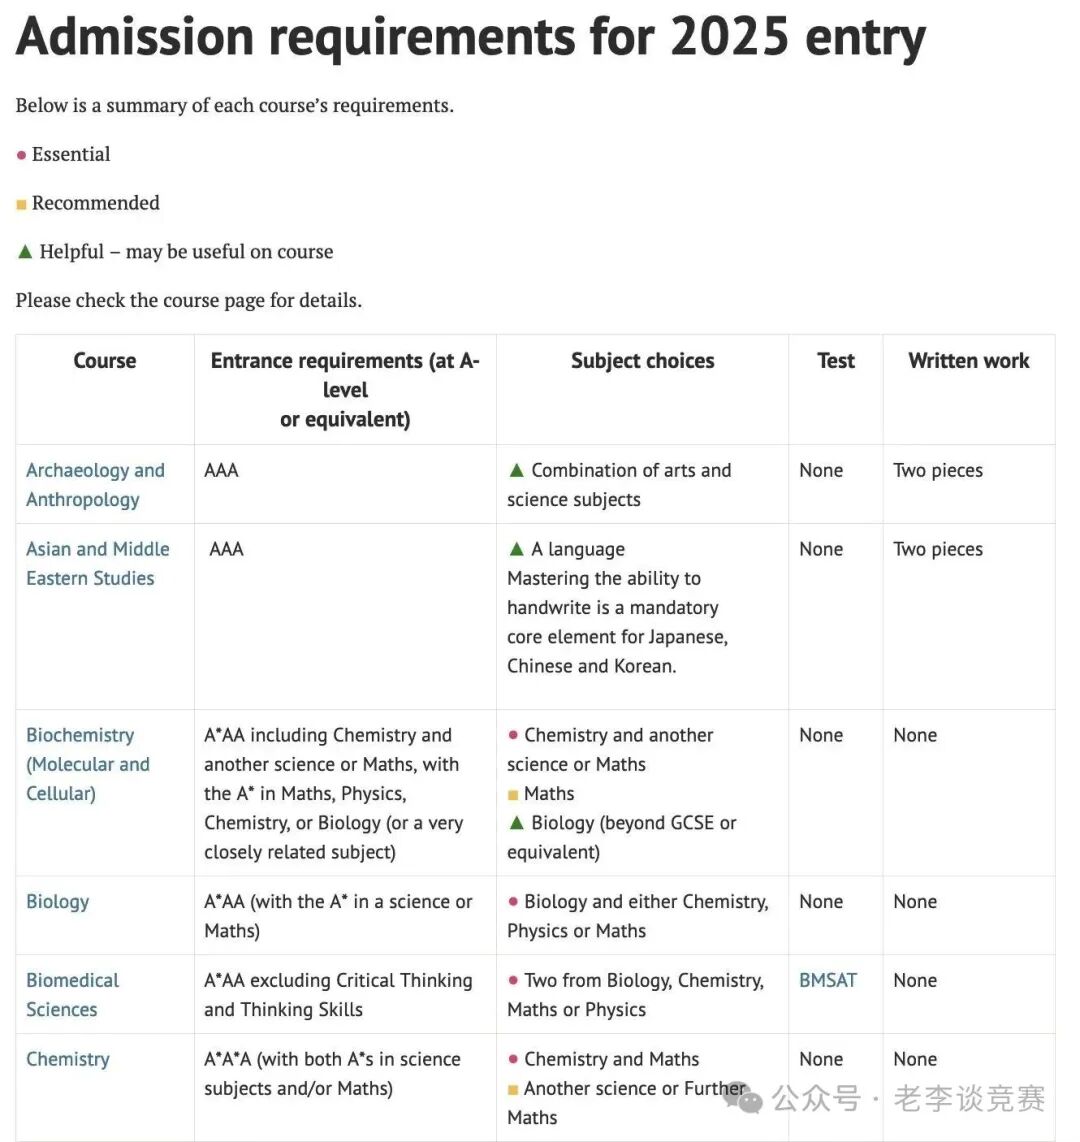Click the green Helpful legend triangle
Image resolution: width=1080 pixels, height=1142 pixels.
[25, 252]
